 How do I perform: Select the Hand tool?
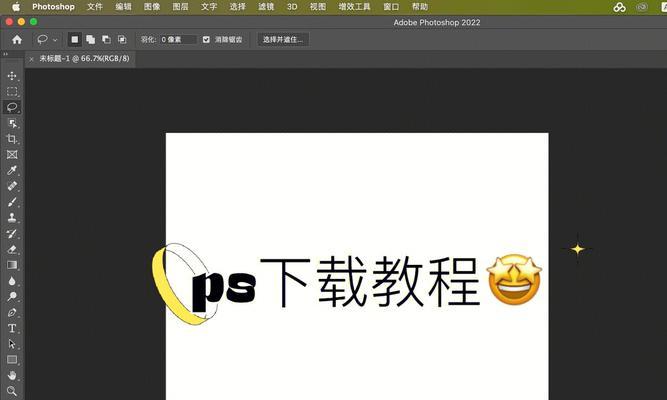tap(12, 375)
